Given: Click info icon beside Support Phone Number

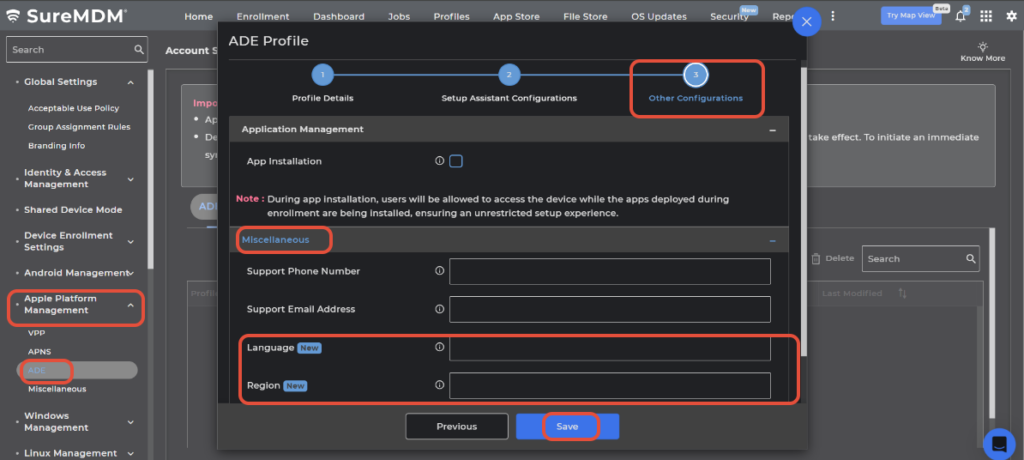Looking at the screenshot, I should (x=439, y=271).
